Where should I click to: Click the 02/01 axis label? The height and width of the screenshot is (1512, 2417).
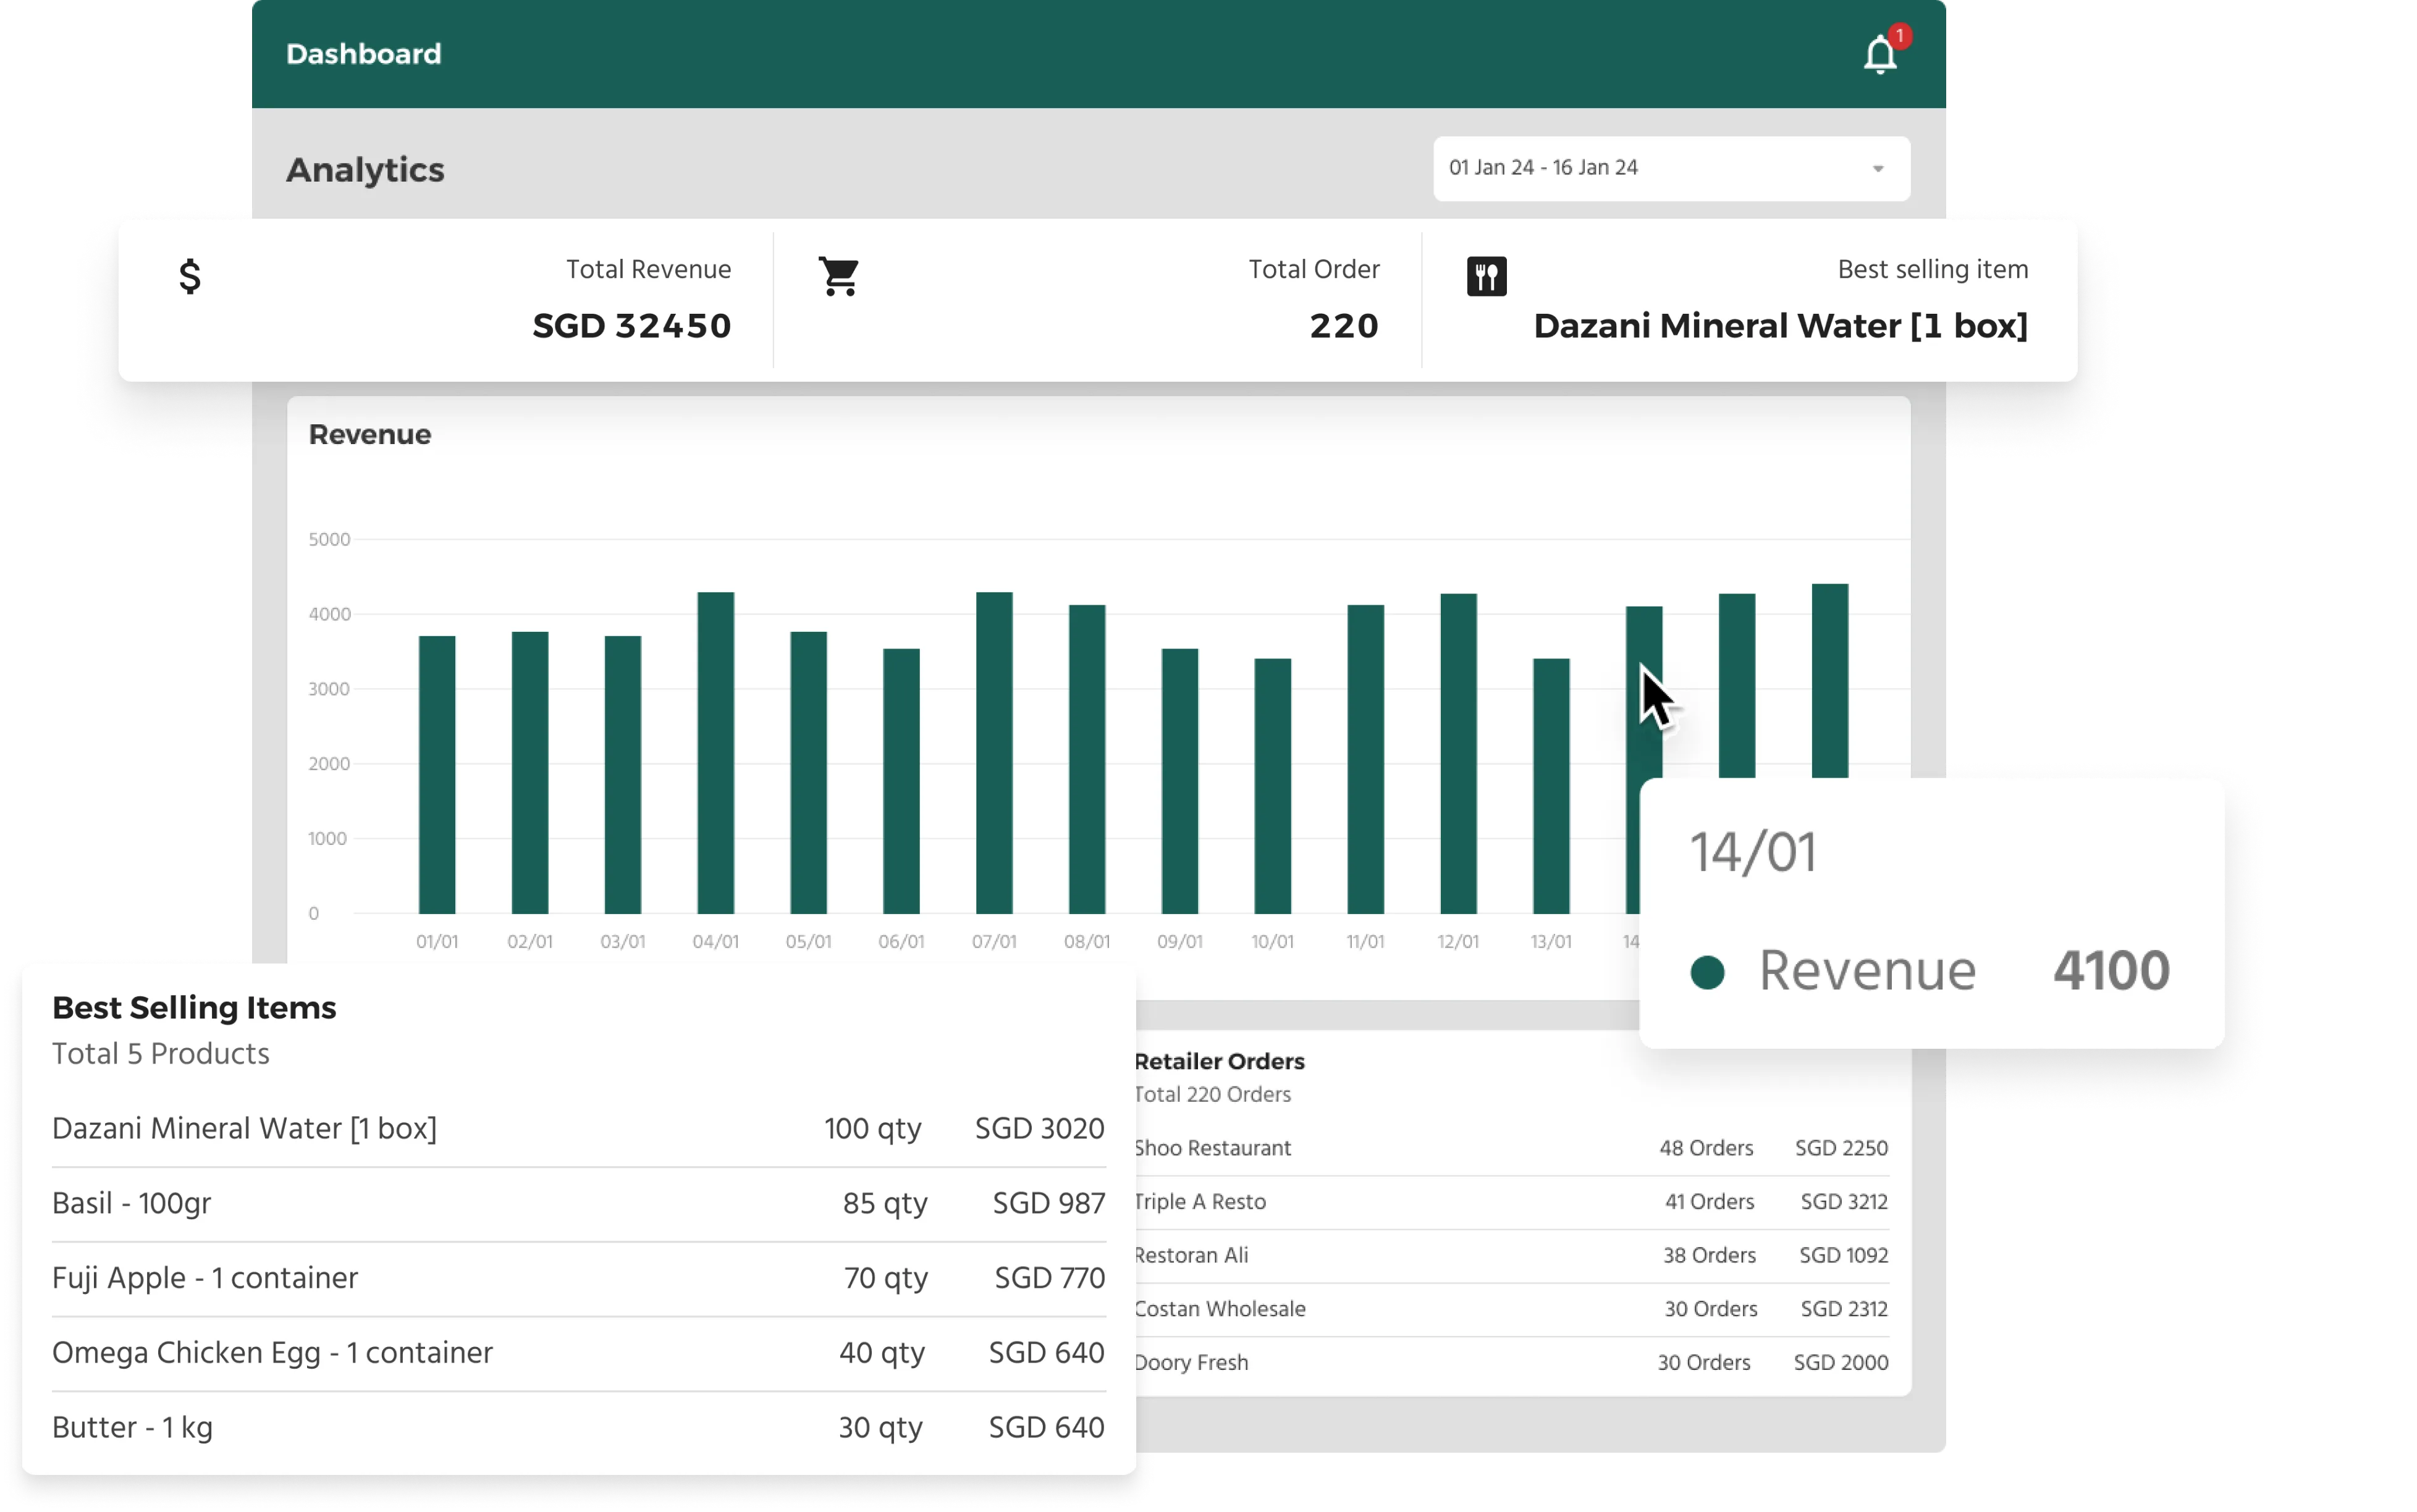[530, 942]
